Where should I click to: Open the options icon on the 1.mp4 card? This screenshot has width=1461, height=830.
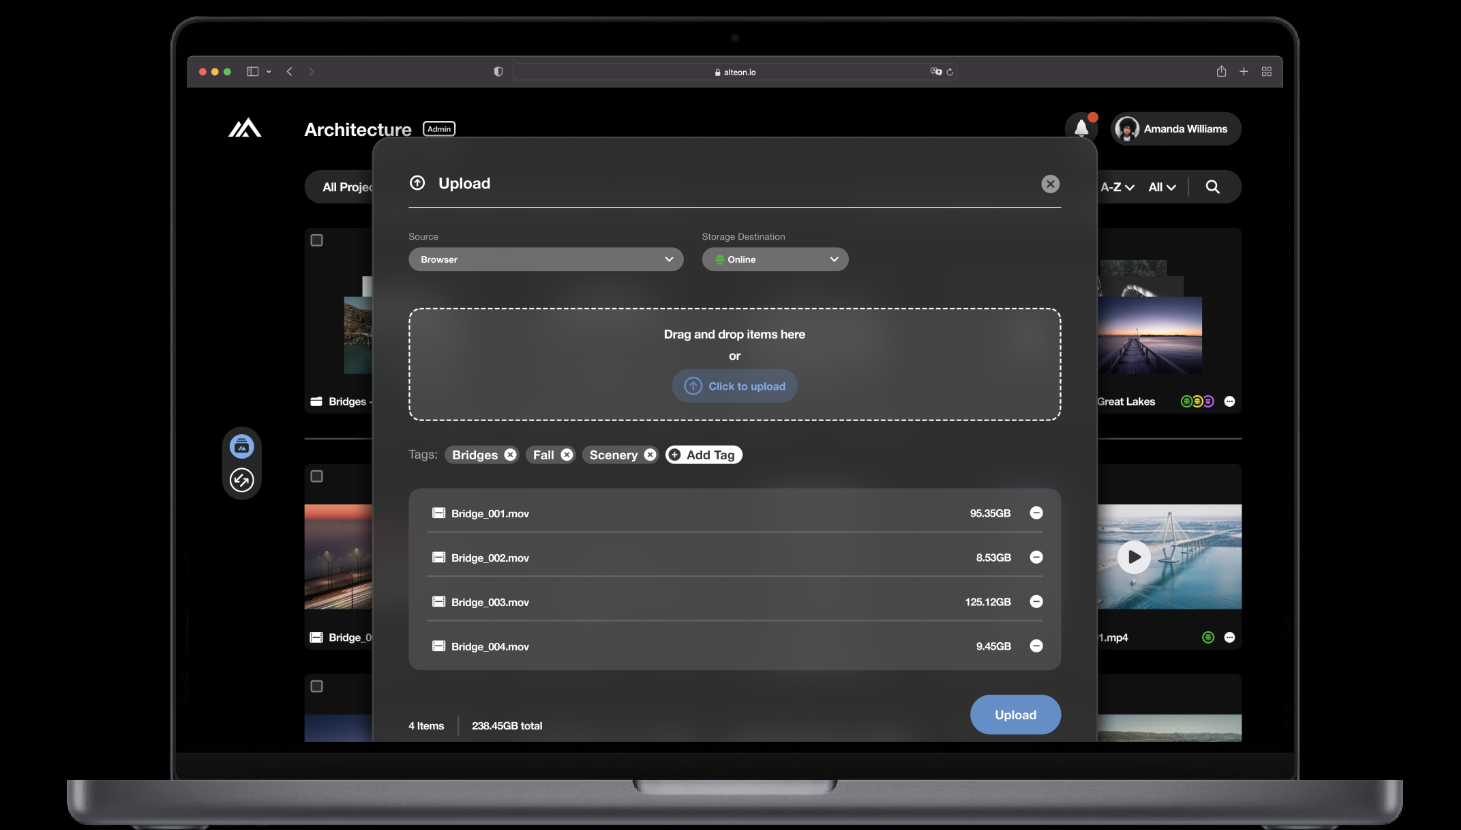click(1230, 637)
